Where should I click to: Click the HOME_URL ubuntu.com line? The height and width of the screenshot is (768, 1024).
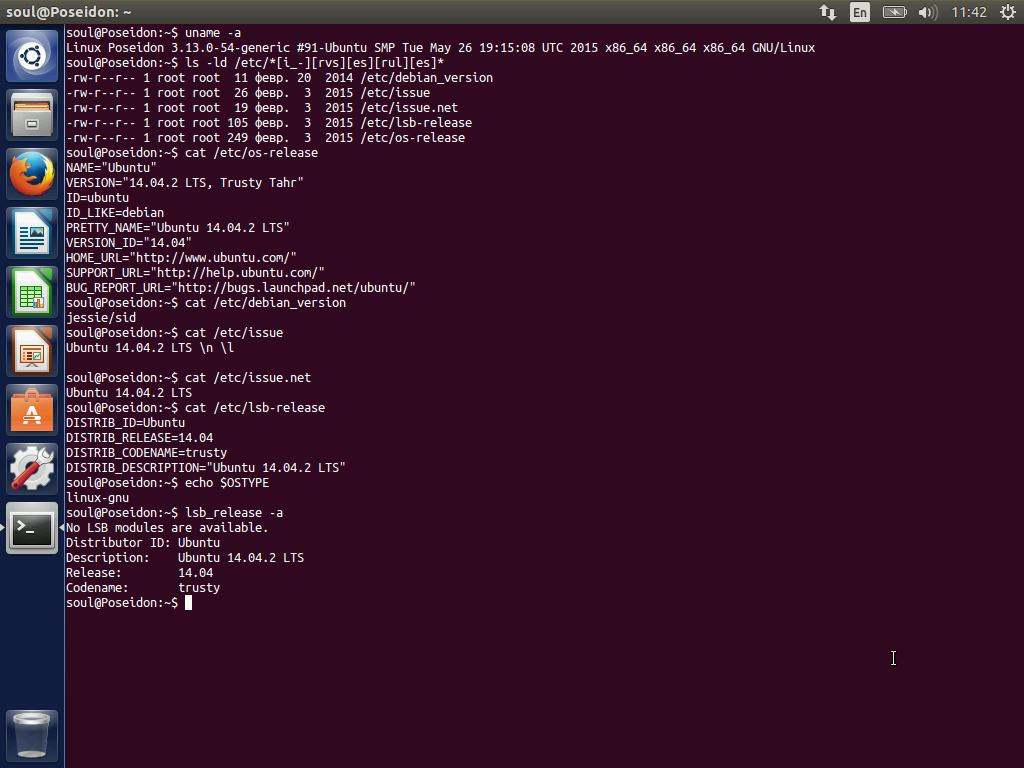click(181, 258)
